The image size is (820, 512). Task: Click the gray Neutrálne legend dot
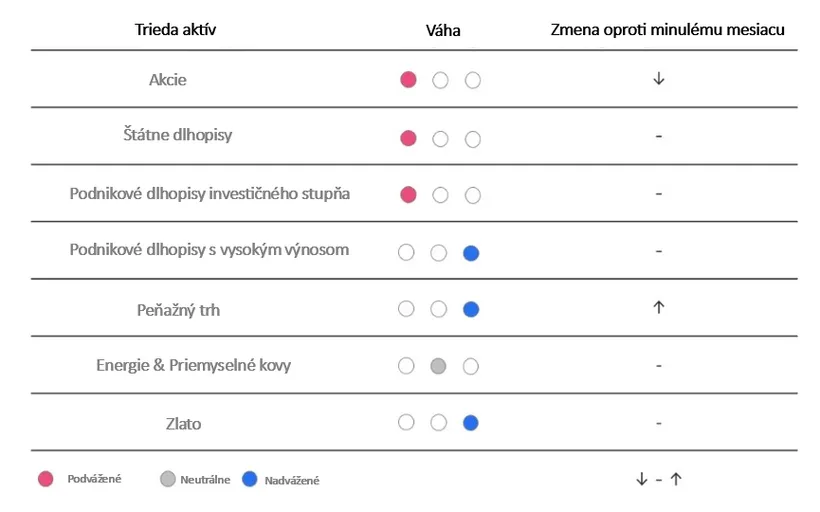click(x=167, y=479)
